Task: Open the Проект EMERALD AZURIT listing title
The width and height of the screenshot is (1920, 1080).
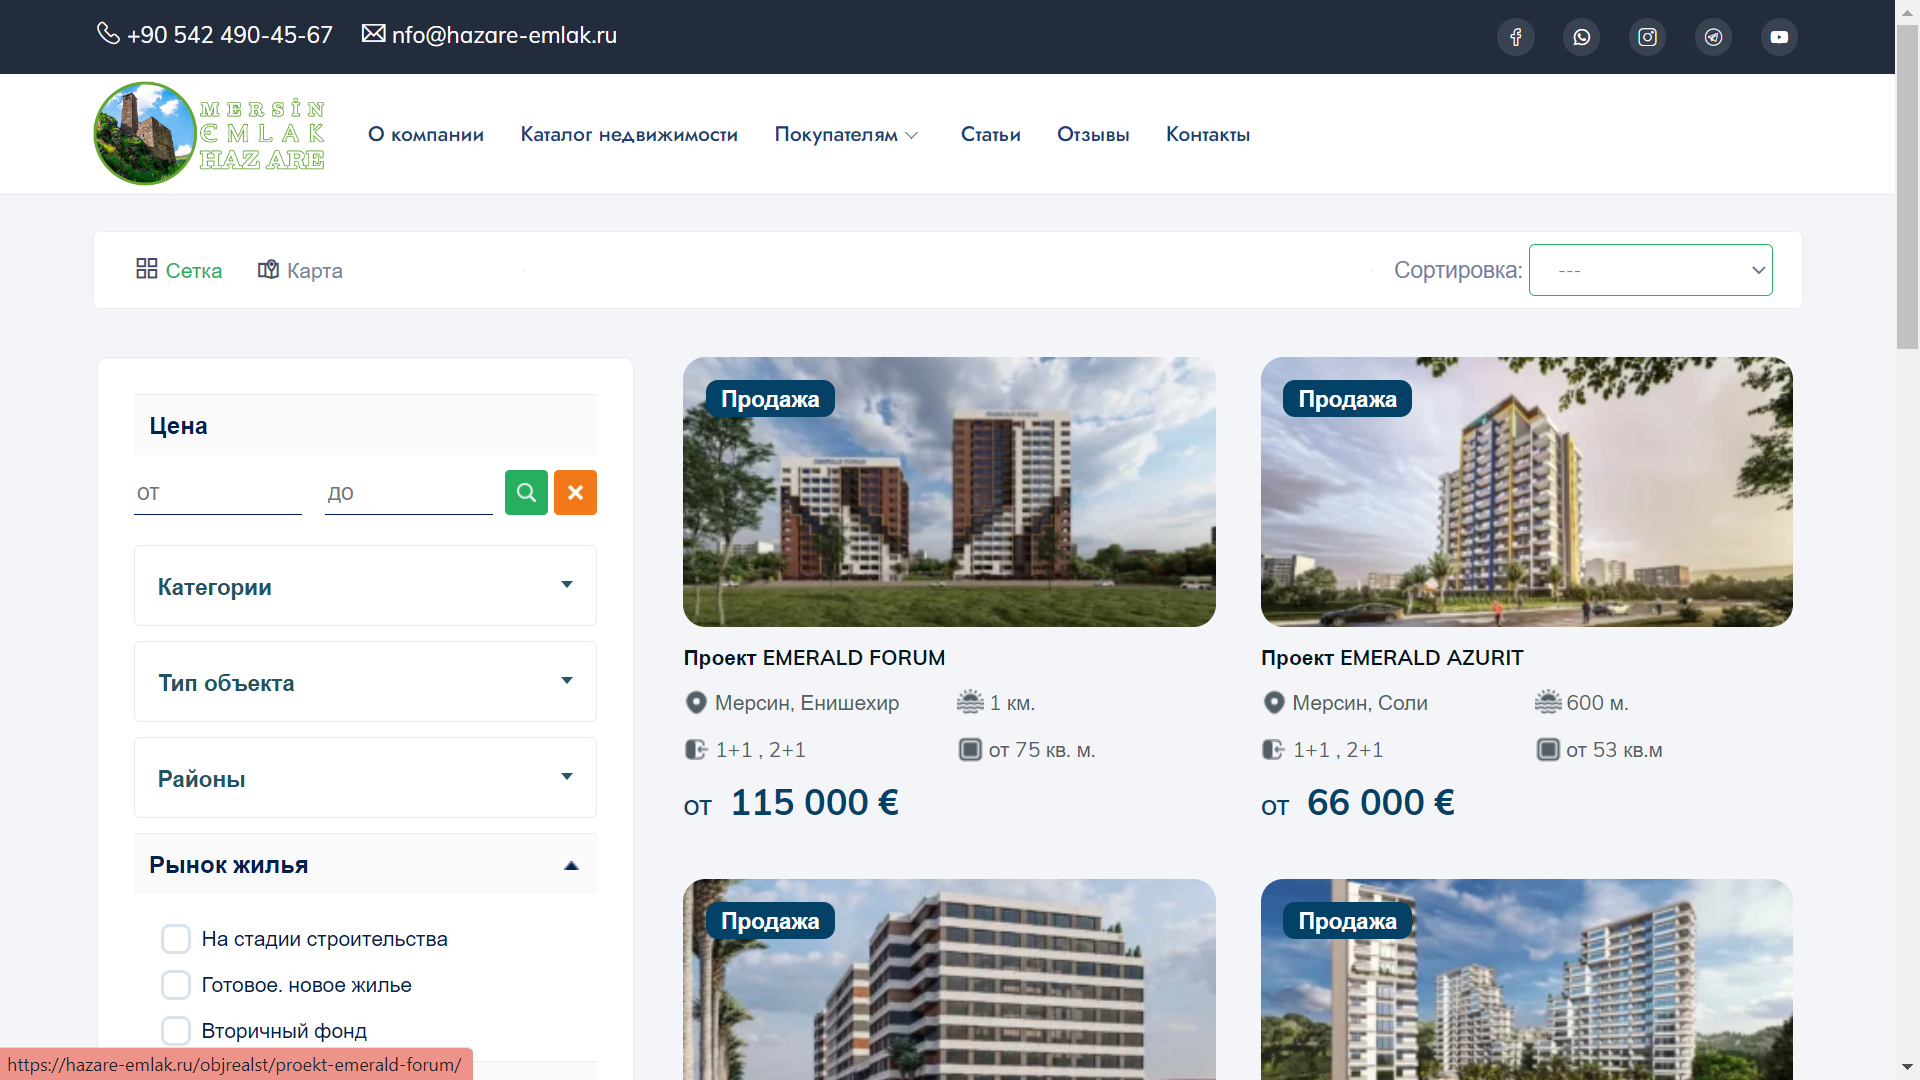Action: [1392, 658]
